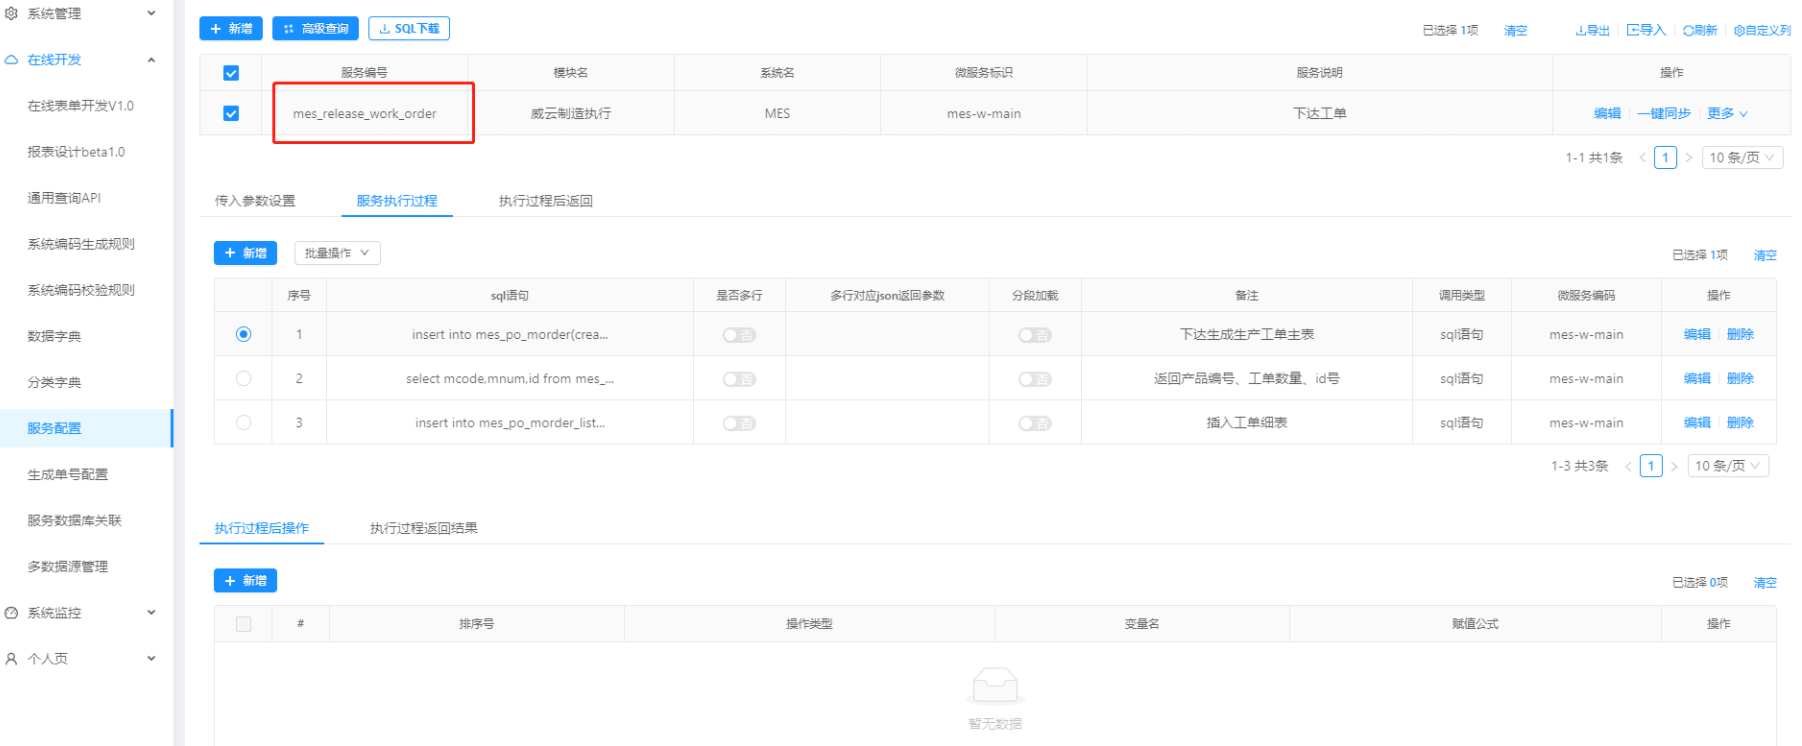Open 报表设计beta1.0 menu item
1802x746 pixels.
tap(76, 152)
